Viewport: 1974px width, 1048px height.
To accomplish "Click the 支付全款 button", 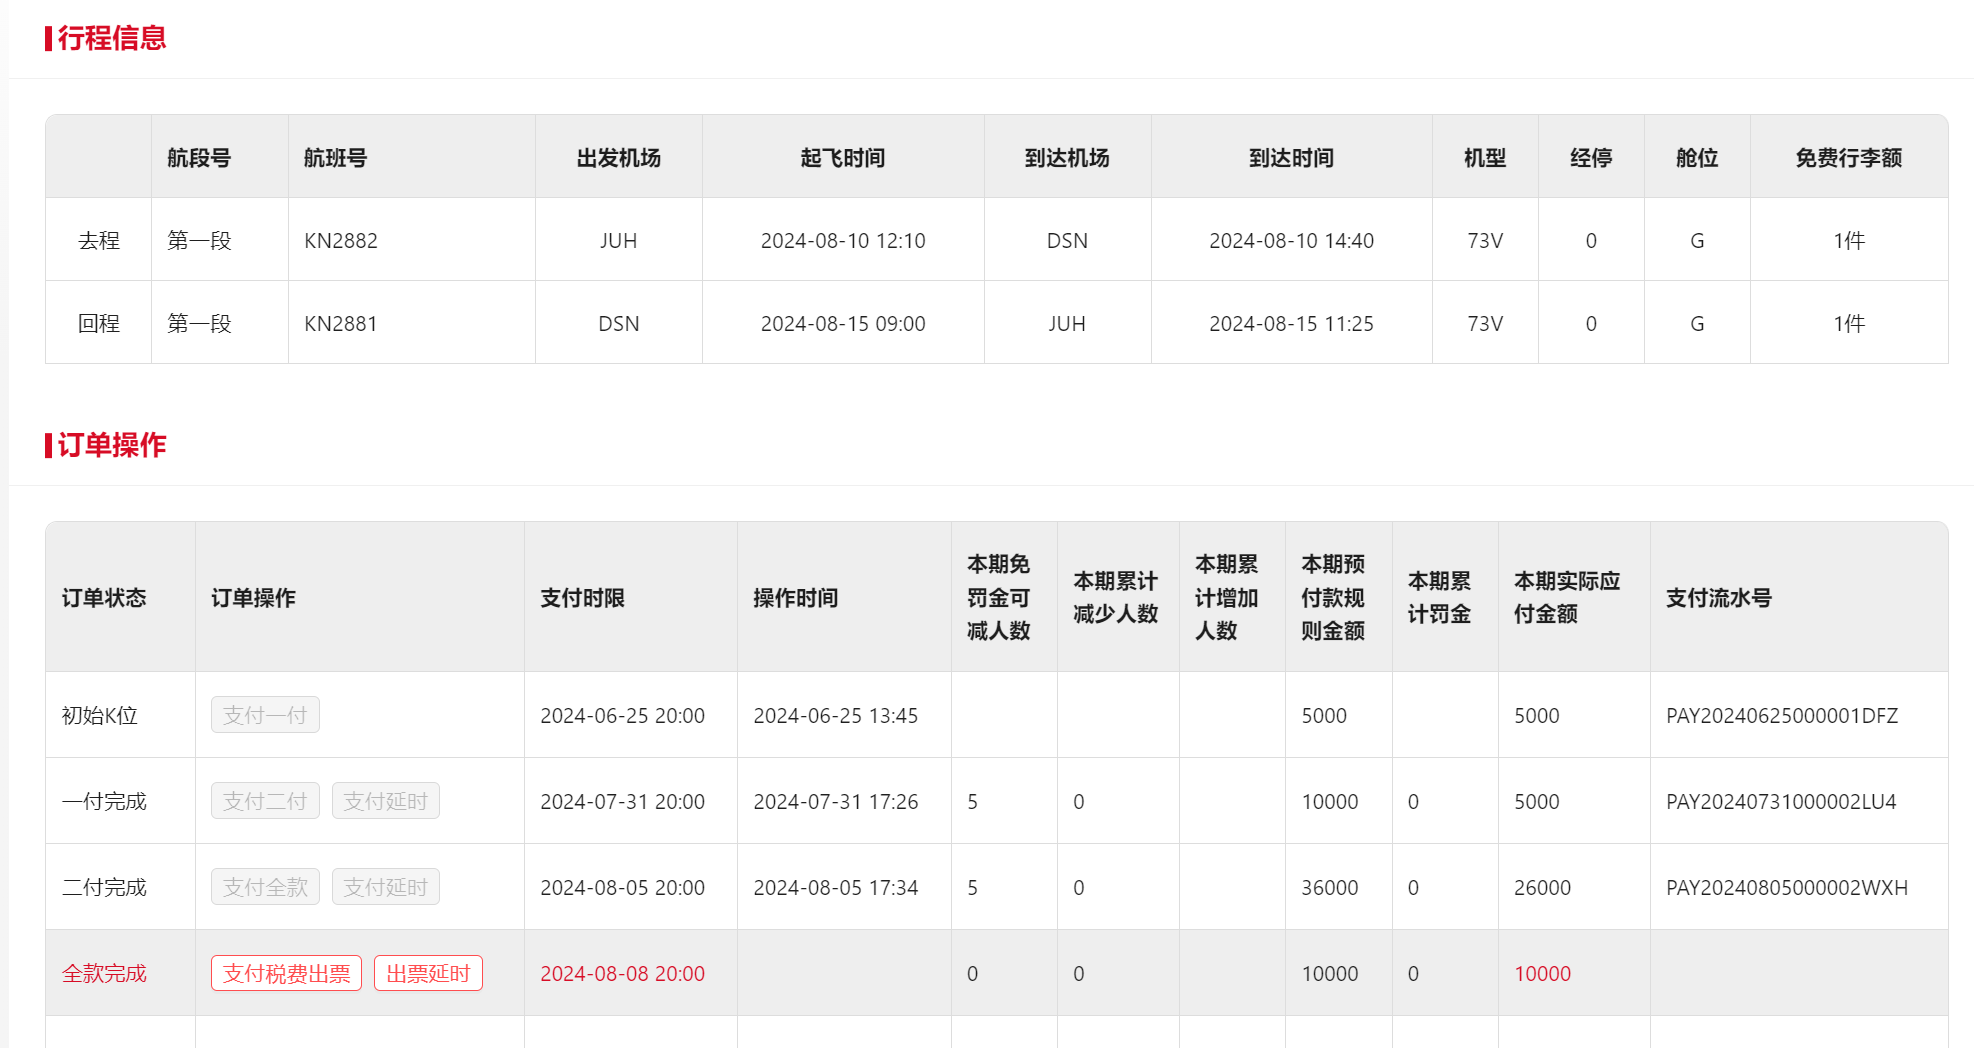I will point(265,887).
